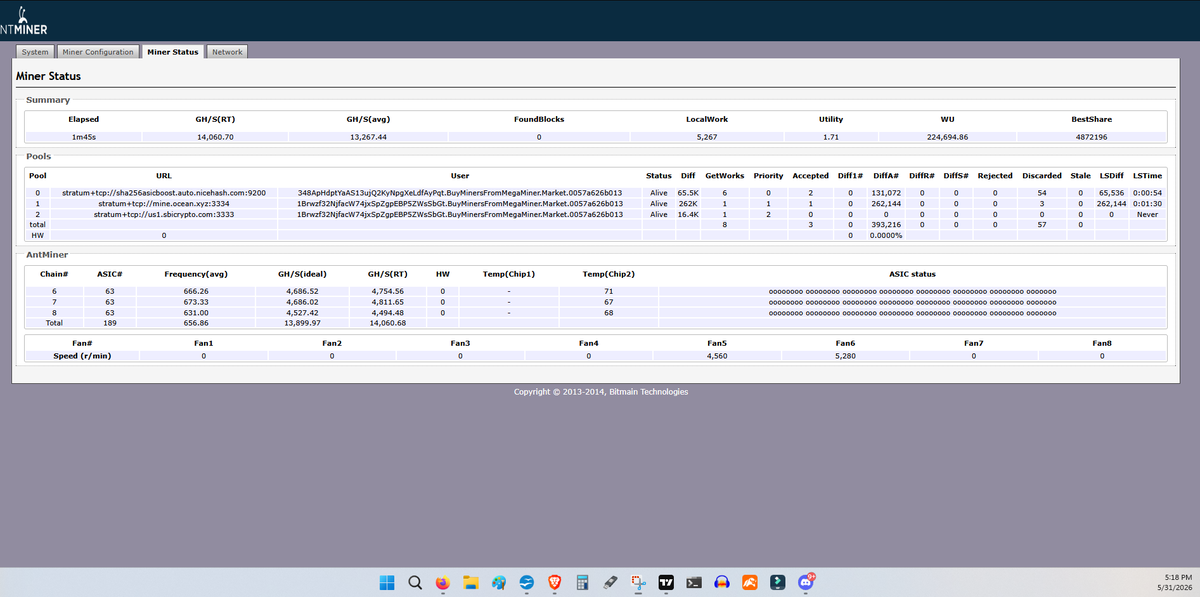Click Discarded value 54
The image size is (1200, 597).
(x=1042, y=192)
